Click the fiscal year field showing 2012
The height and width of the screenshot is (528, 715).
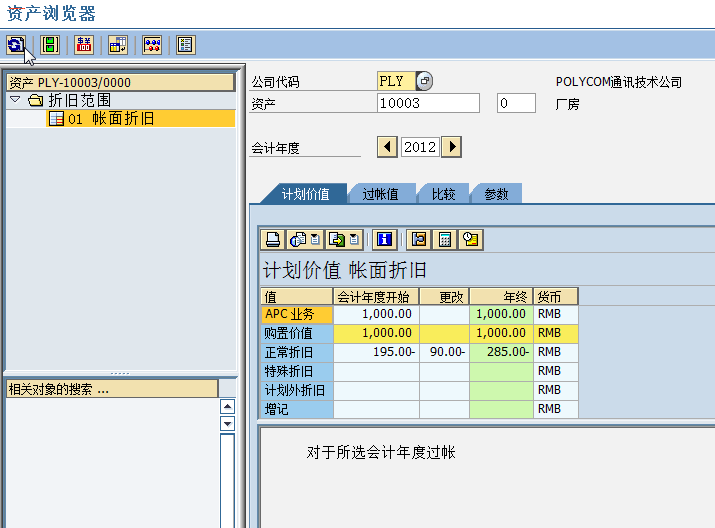click(x=420, y=147)
